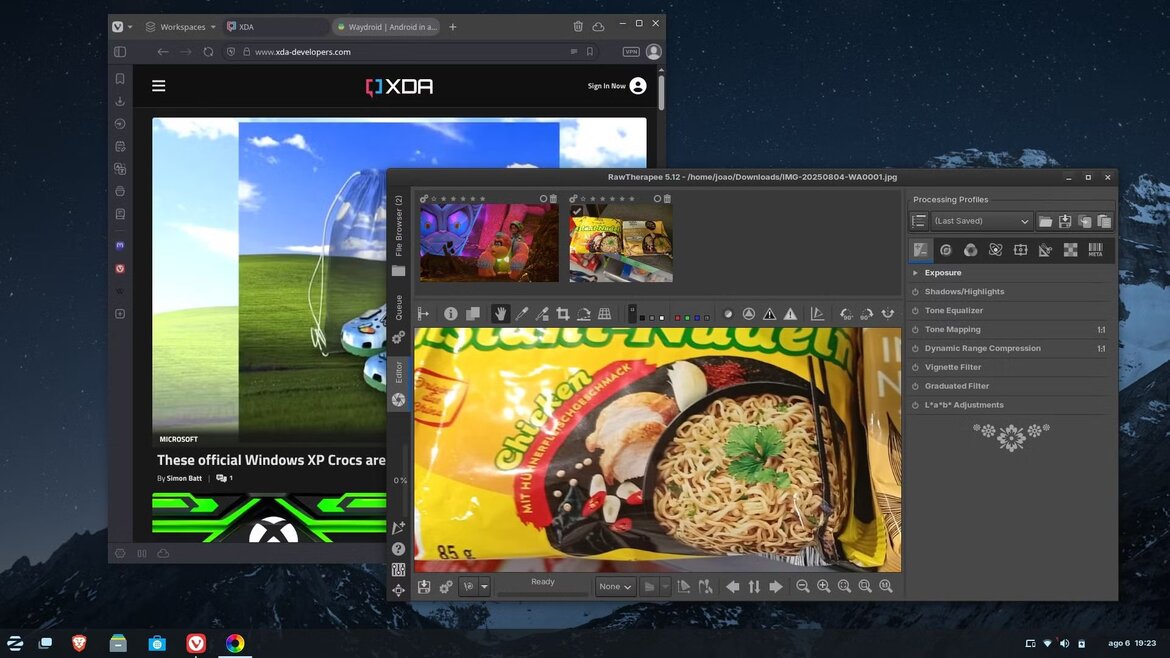This screenshot has height=658, width=1170.
Task: Open the Raw processing tab
Action: tap(1070, 250)
